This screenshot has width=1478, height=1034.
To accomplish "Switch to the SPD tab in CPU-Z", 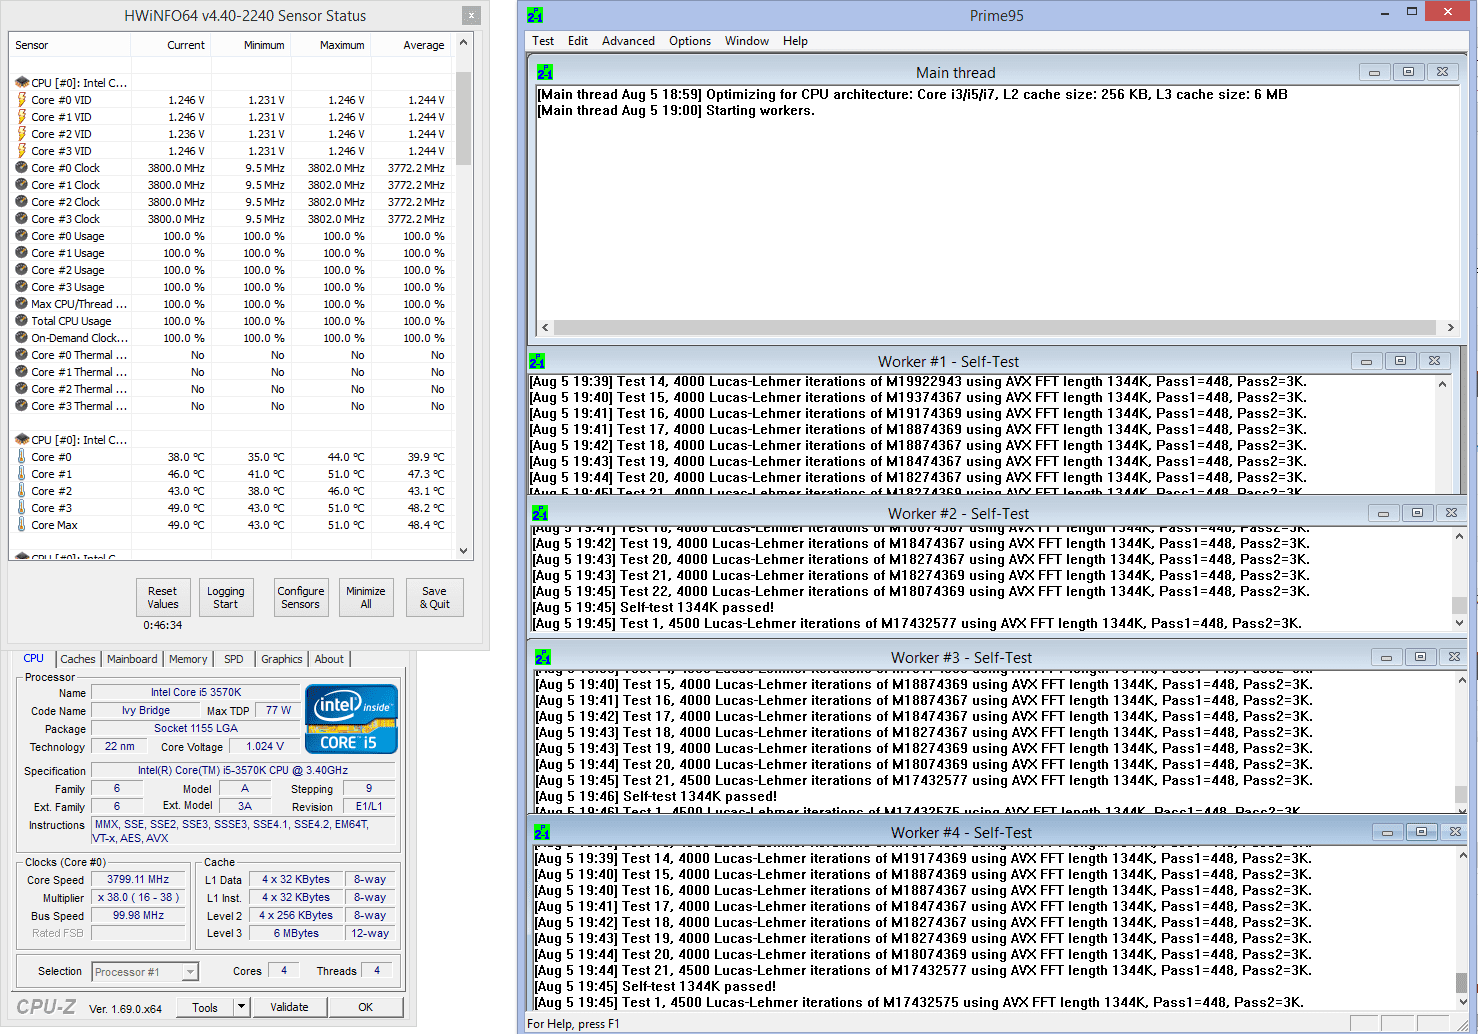I will pyautogui.click(x=234, y=659).
